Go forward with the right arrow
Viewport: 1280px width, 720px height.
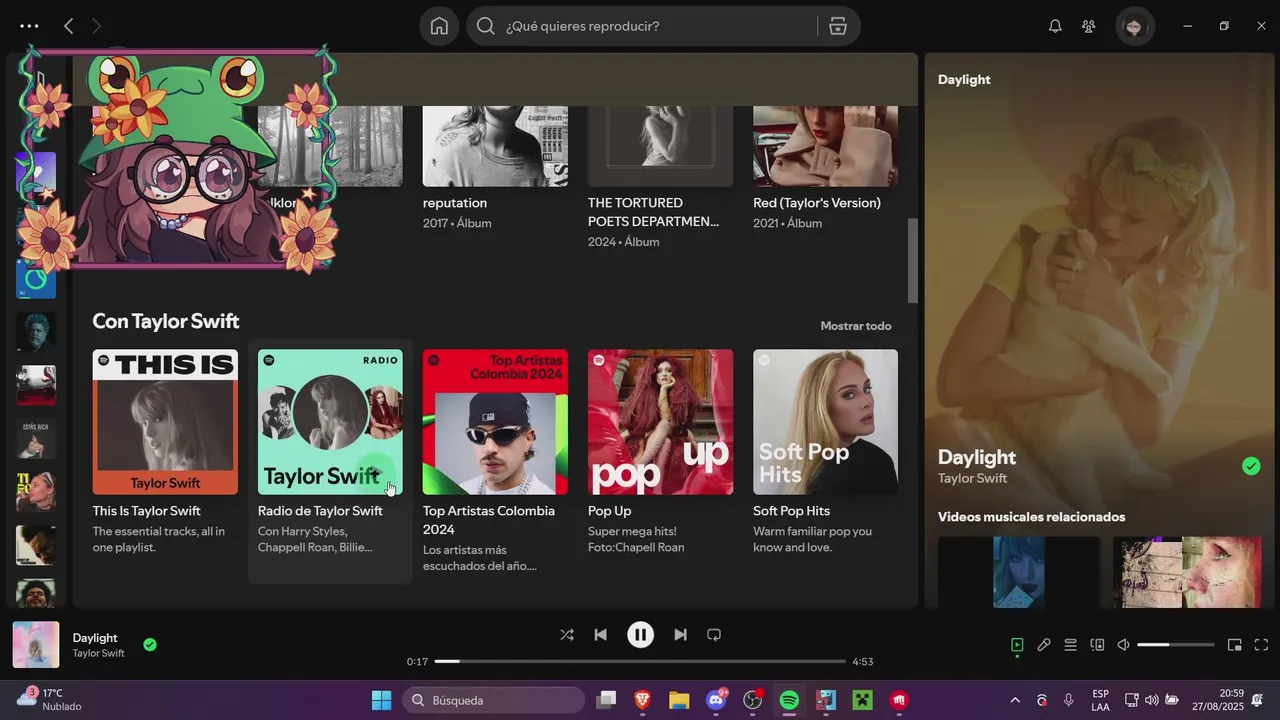97,26
